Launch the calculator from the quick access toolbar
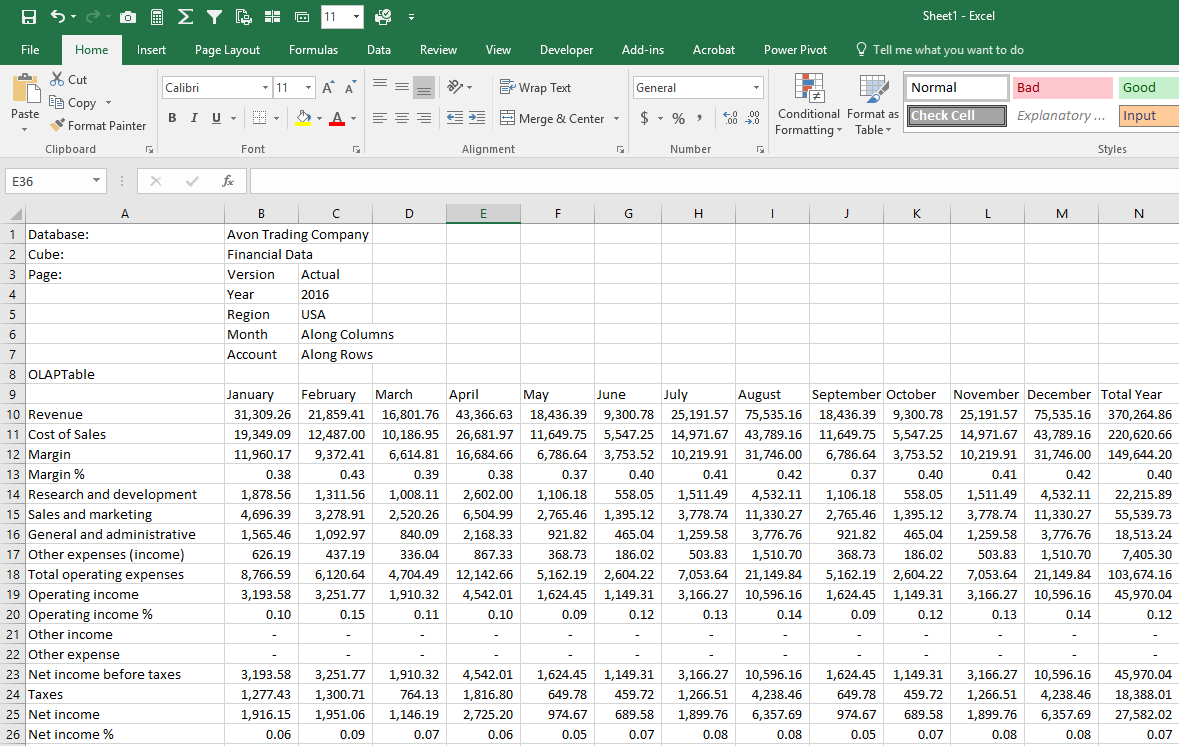The image size is (1179, 746). pos(157,17)
